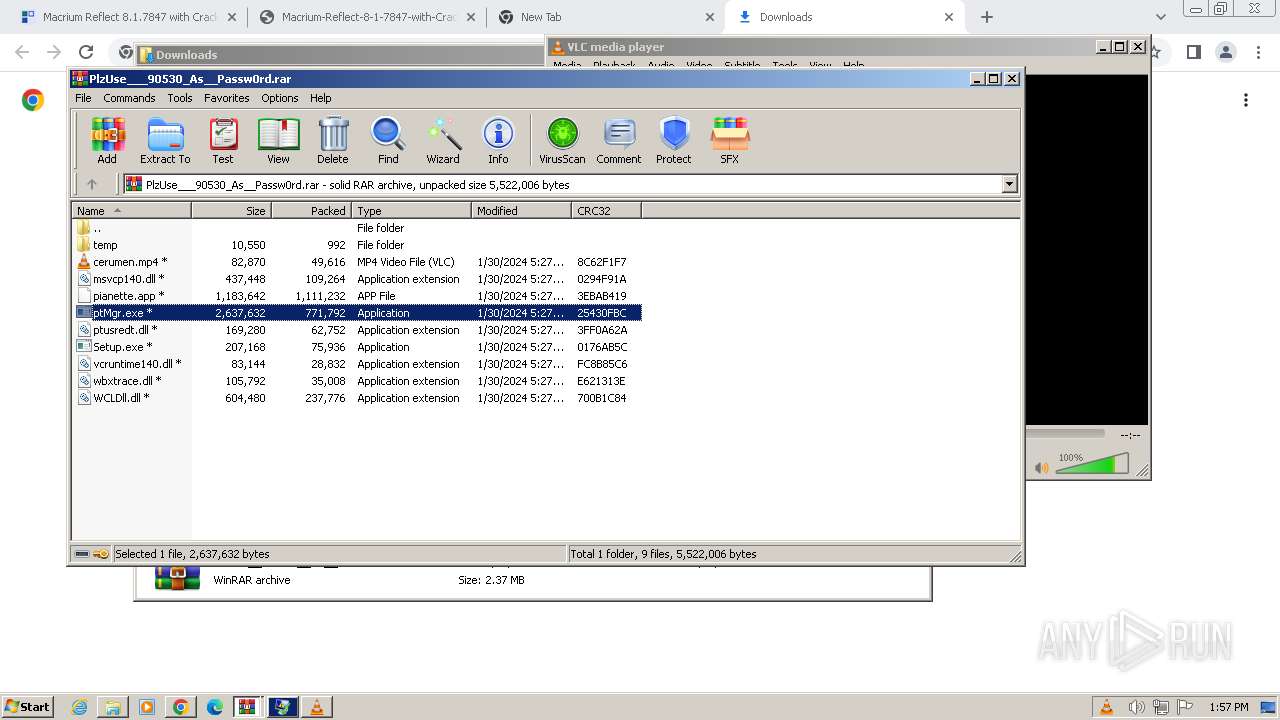
Task: Click the WinRAR taskbar button
Action: tap(248, 707)
